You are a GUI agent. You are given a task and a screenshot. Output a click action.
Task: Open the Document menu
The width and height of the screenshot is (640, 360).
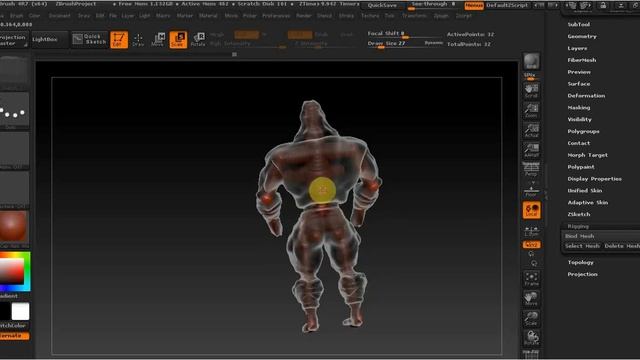(x=60, y=16)
